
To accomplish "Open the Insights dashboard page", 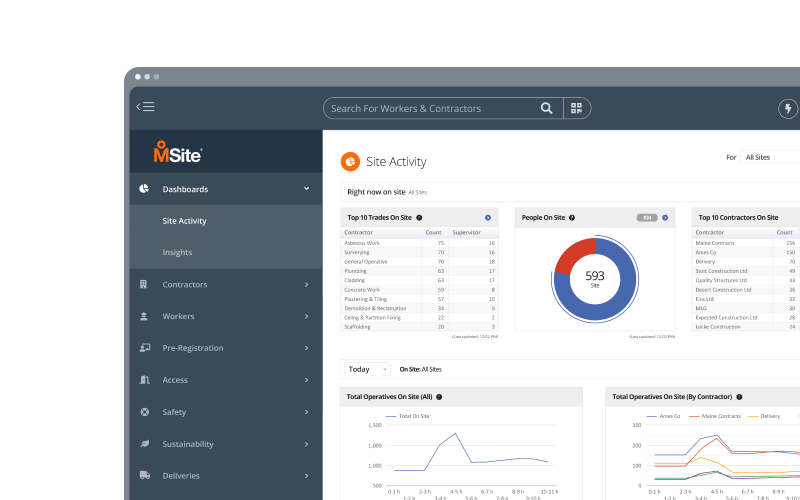I will click(x=178, y=253).
